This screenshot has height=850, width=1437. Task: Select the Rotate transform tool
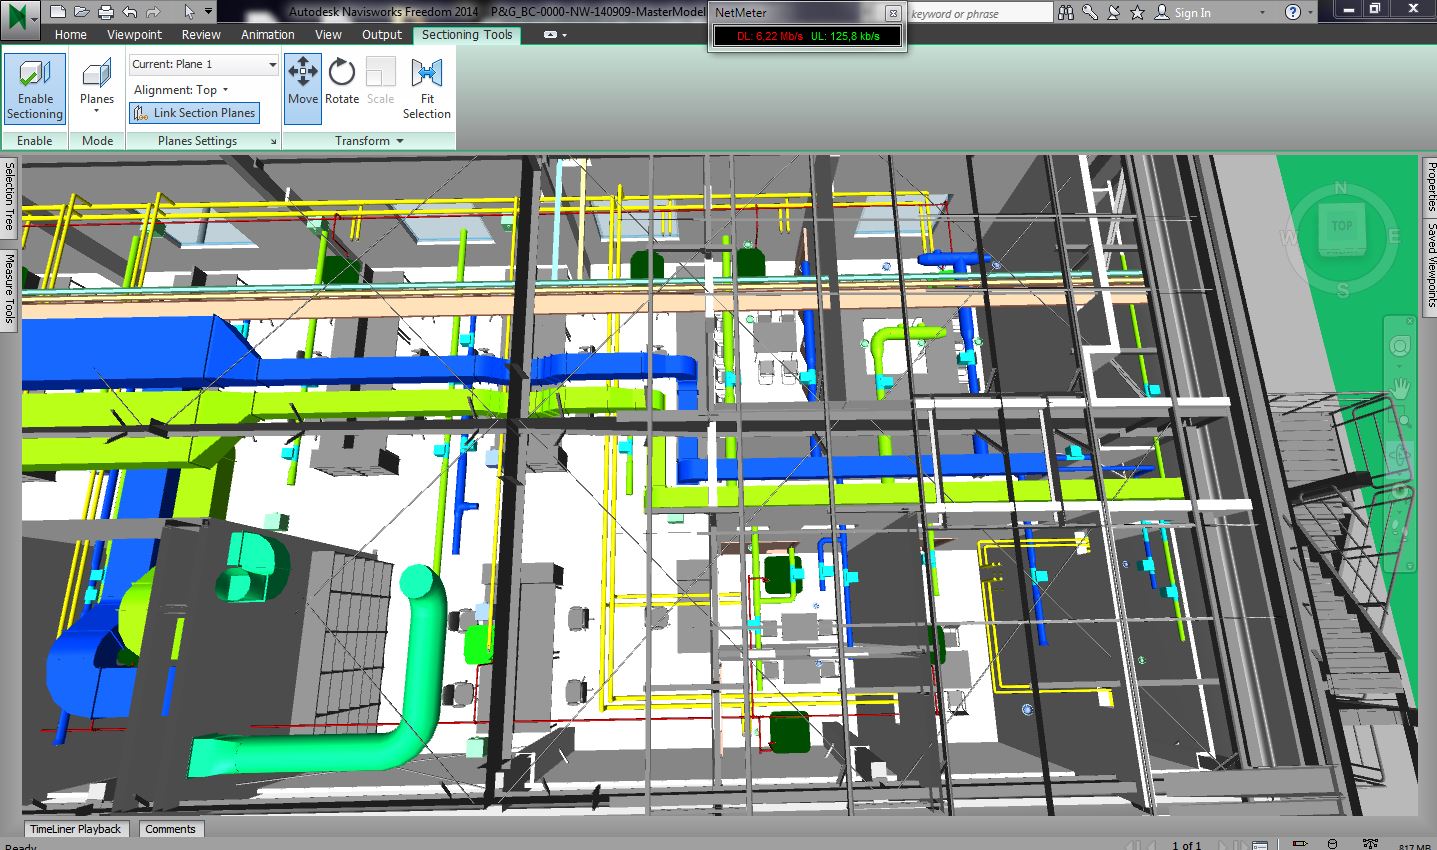coord(342,82)
